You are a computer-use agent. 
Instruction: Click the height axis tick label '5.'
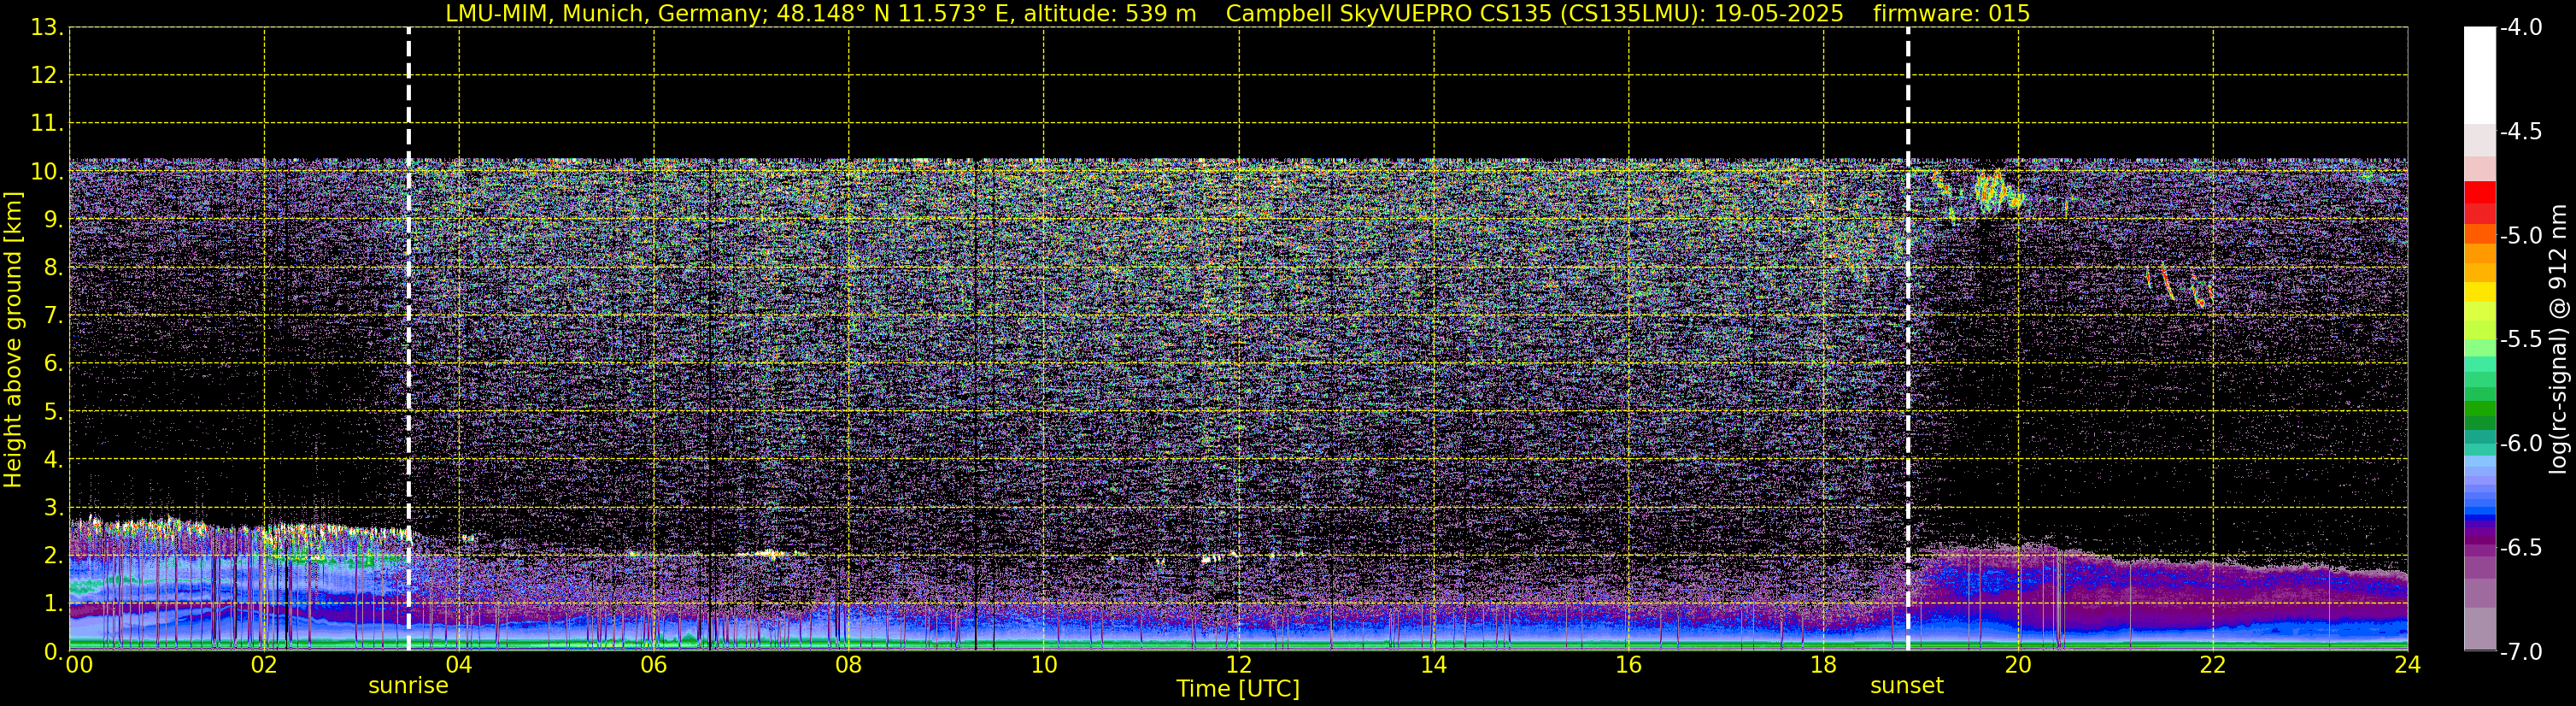(x=53, y=412)
